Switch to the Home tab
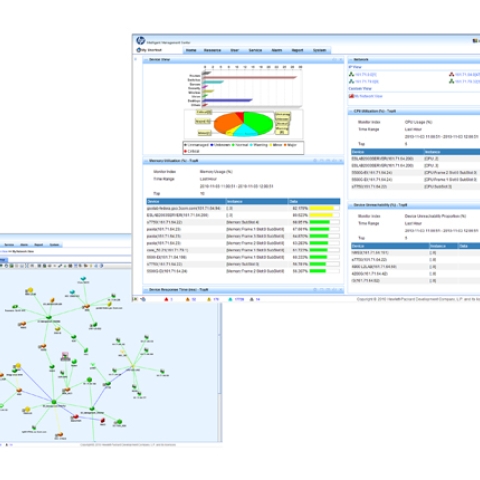480x480 pixels. pyautogui.click(x=191, y=50)
